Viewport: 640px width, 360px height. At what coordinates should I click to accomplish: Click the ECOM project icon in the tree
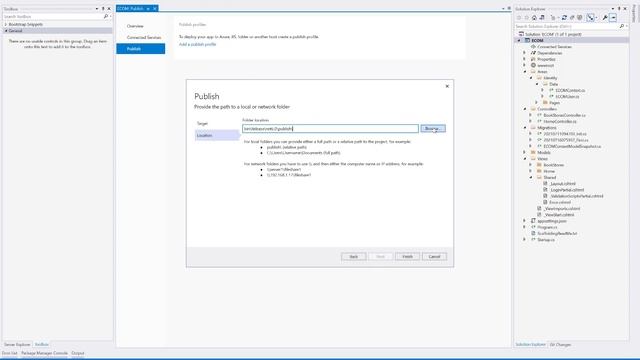click(527, 40)
